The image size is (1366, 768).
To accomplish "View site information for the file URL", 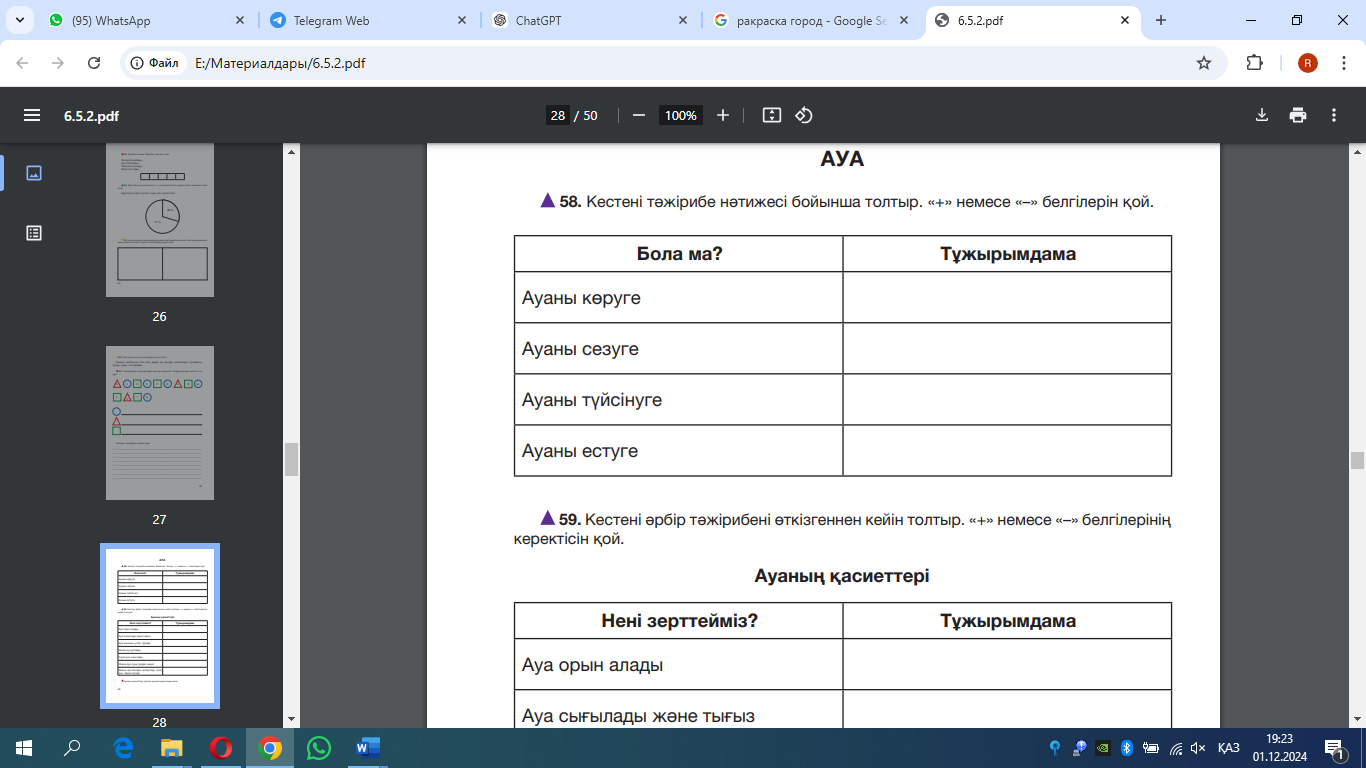I will (x=156, y=63).
